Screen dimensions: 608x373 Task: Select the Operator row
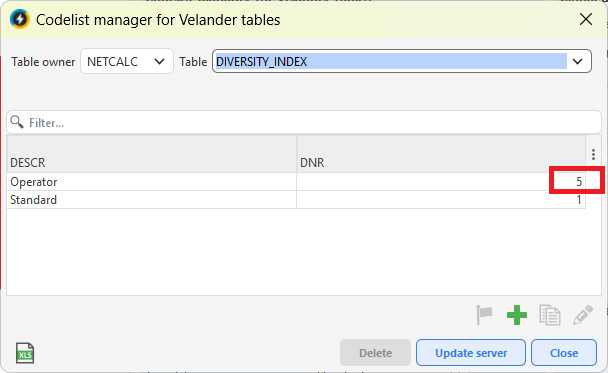pos(296,181)
